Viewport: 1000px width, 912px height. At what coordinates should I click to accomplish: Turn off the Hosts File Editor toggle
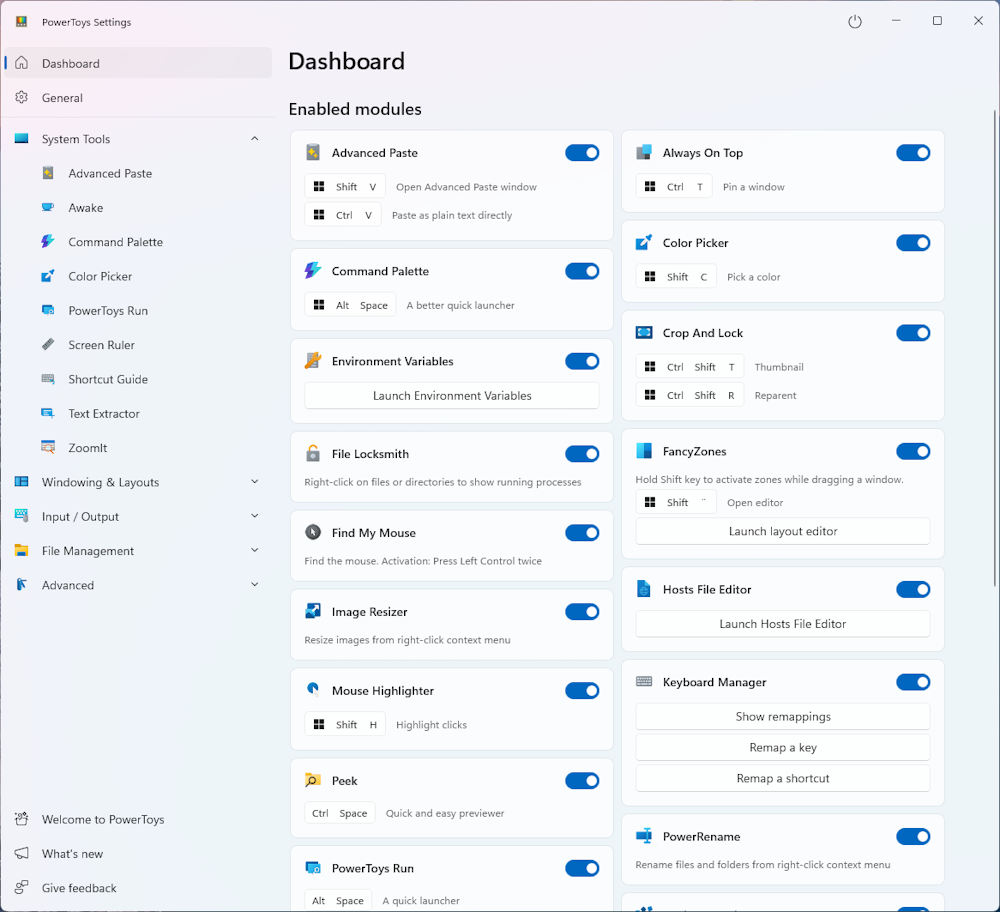[913, 589]
